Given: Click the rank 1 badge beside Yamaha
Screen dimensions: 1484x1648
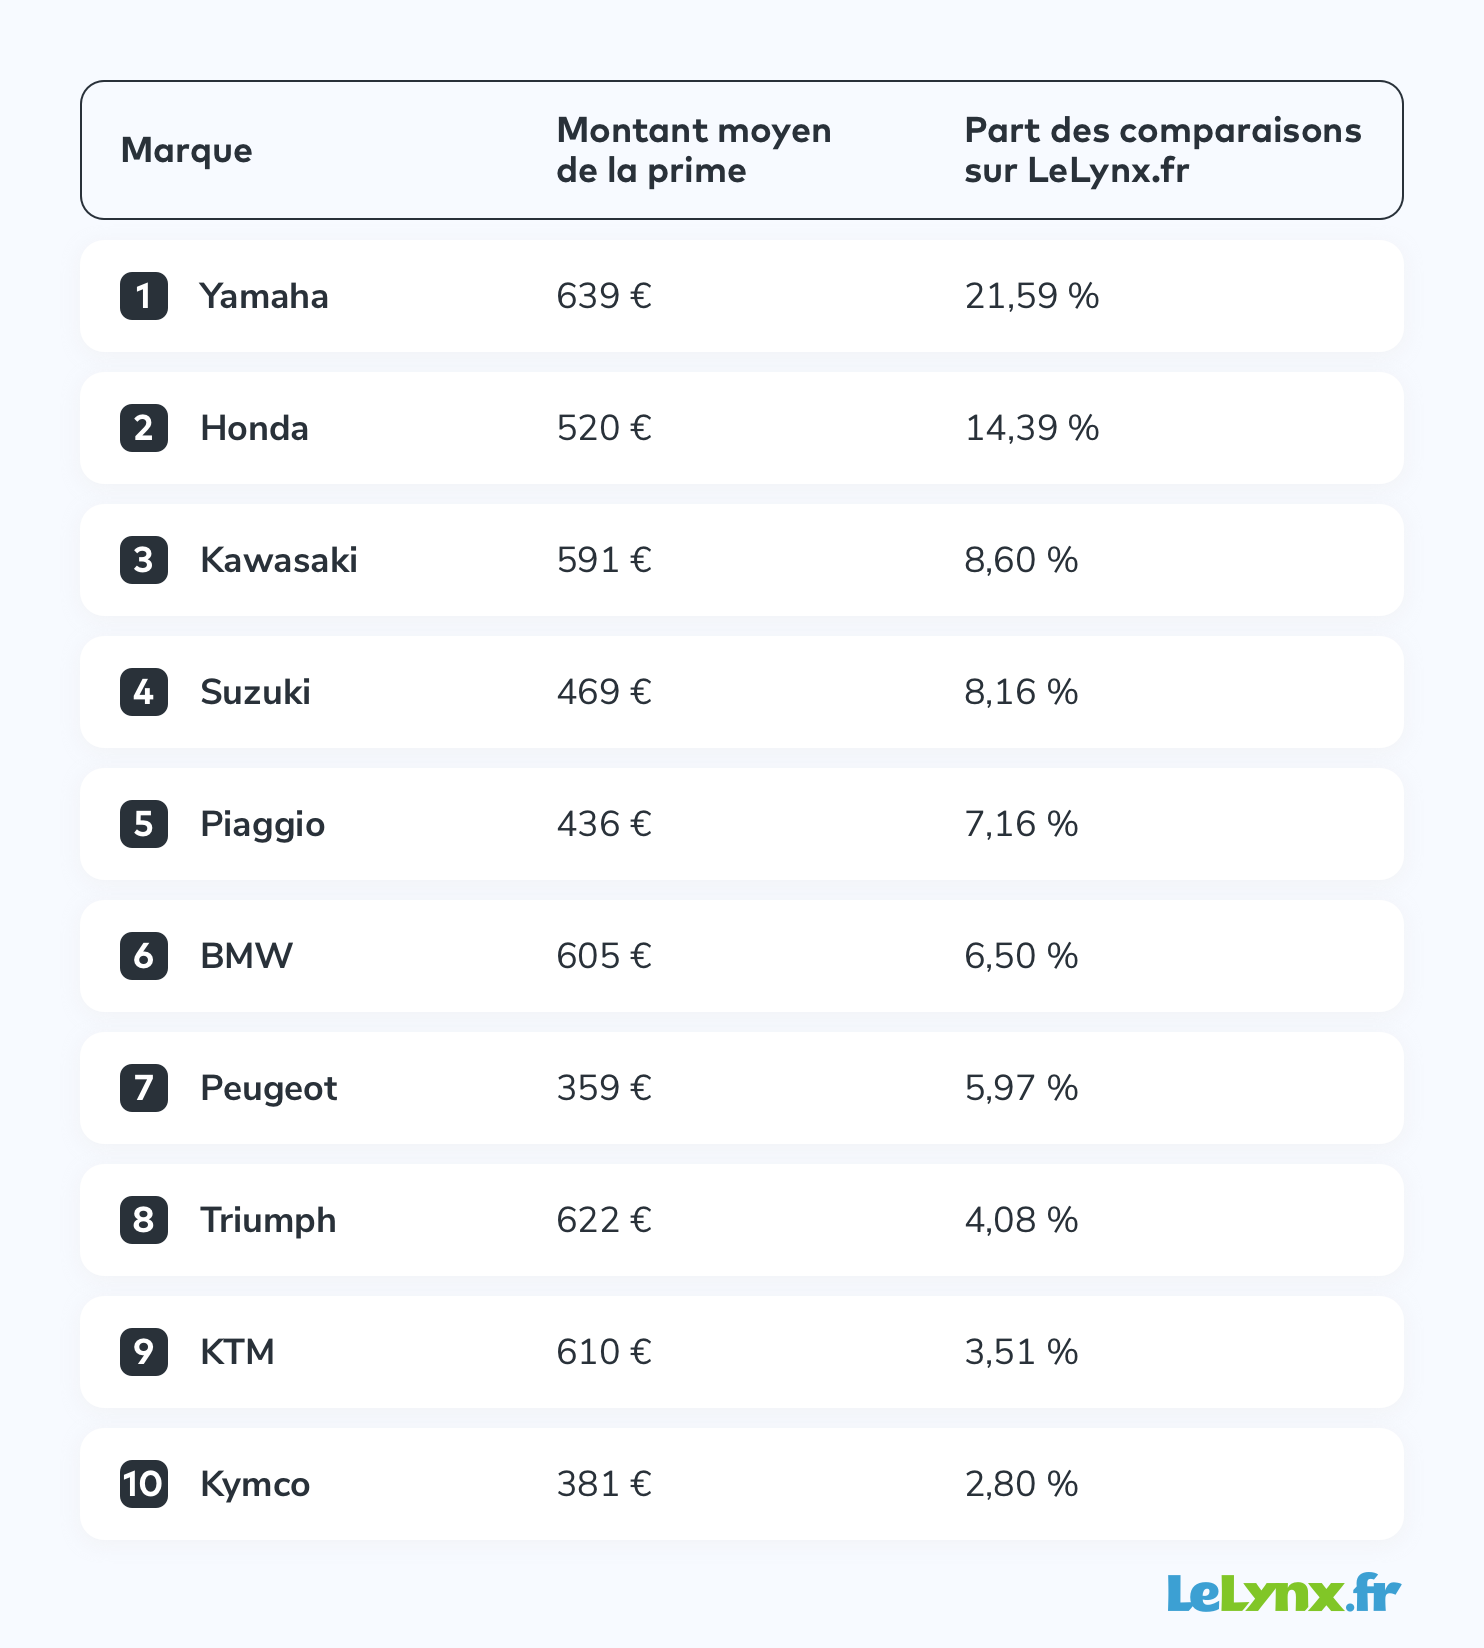Looking at the screenshot, I should click(x=144, y=296).
